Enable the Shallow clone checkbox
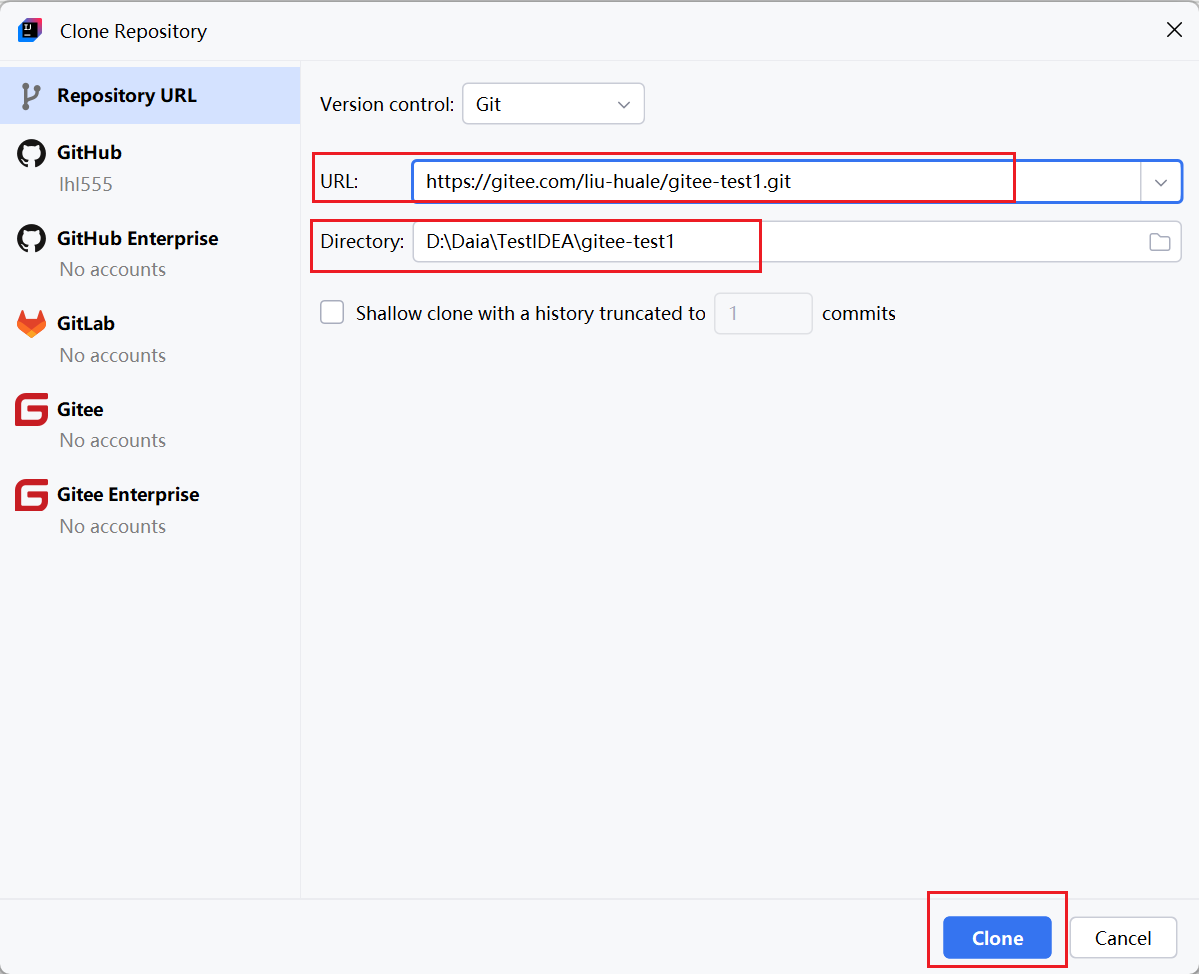Viewport: 1199px width, 974px height. (332, 313)
